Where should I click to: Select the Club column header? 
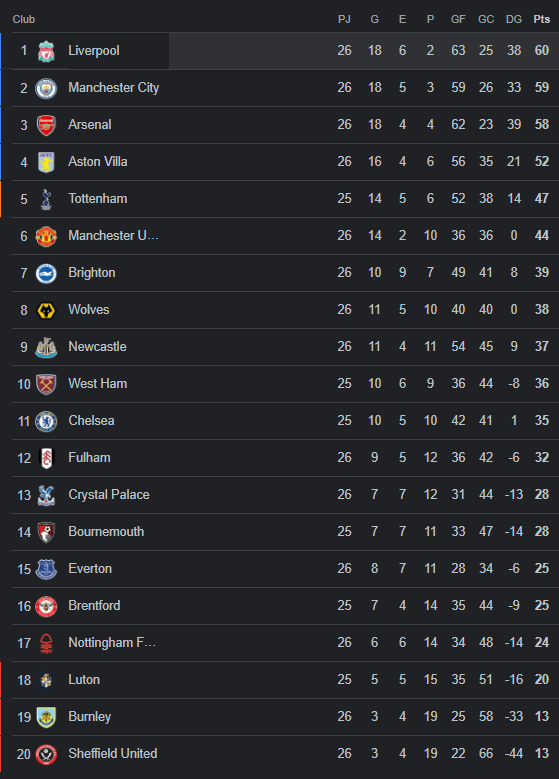24,19
